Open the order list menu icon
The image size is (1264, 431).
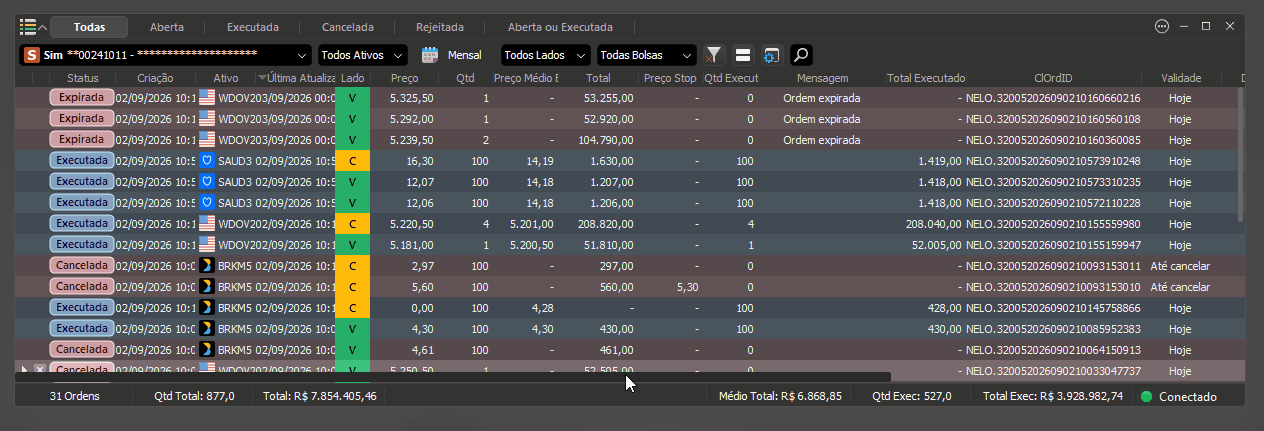[x=28, y=27]
